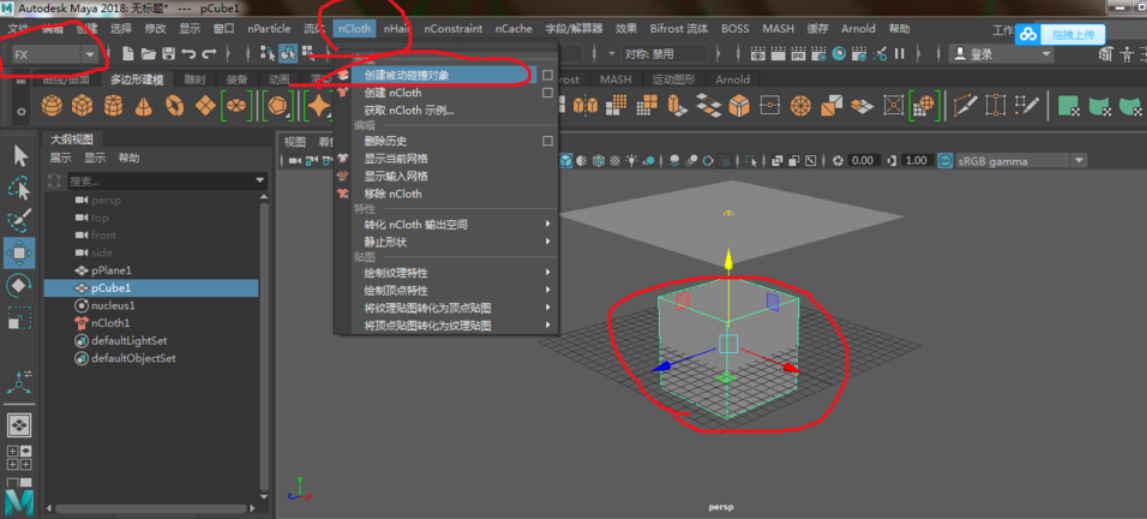Click the Multi-Cut tool shelf icon
The image size is (1147, 519).
coord(965,106)
